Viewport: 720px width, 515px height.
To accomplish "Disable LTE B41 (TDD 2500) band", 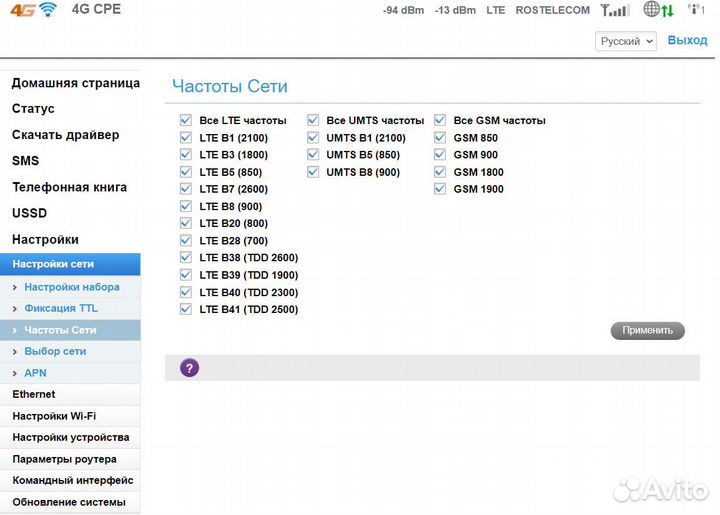I will point(186,309).
